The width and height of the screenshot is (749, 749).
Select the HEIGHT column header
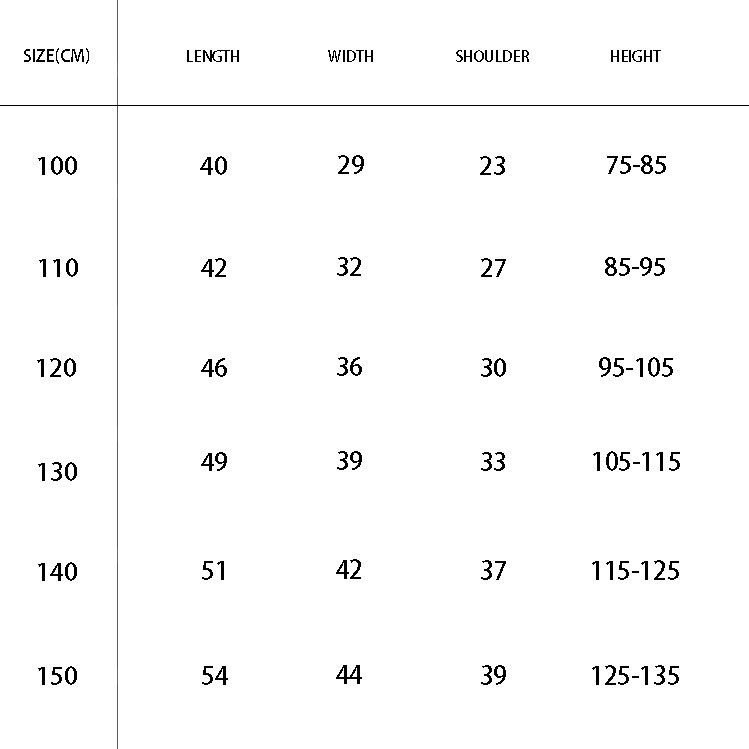[635, 56]
